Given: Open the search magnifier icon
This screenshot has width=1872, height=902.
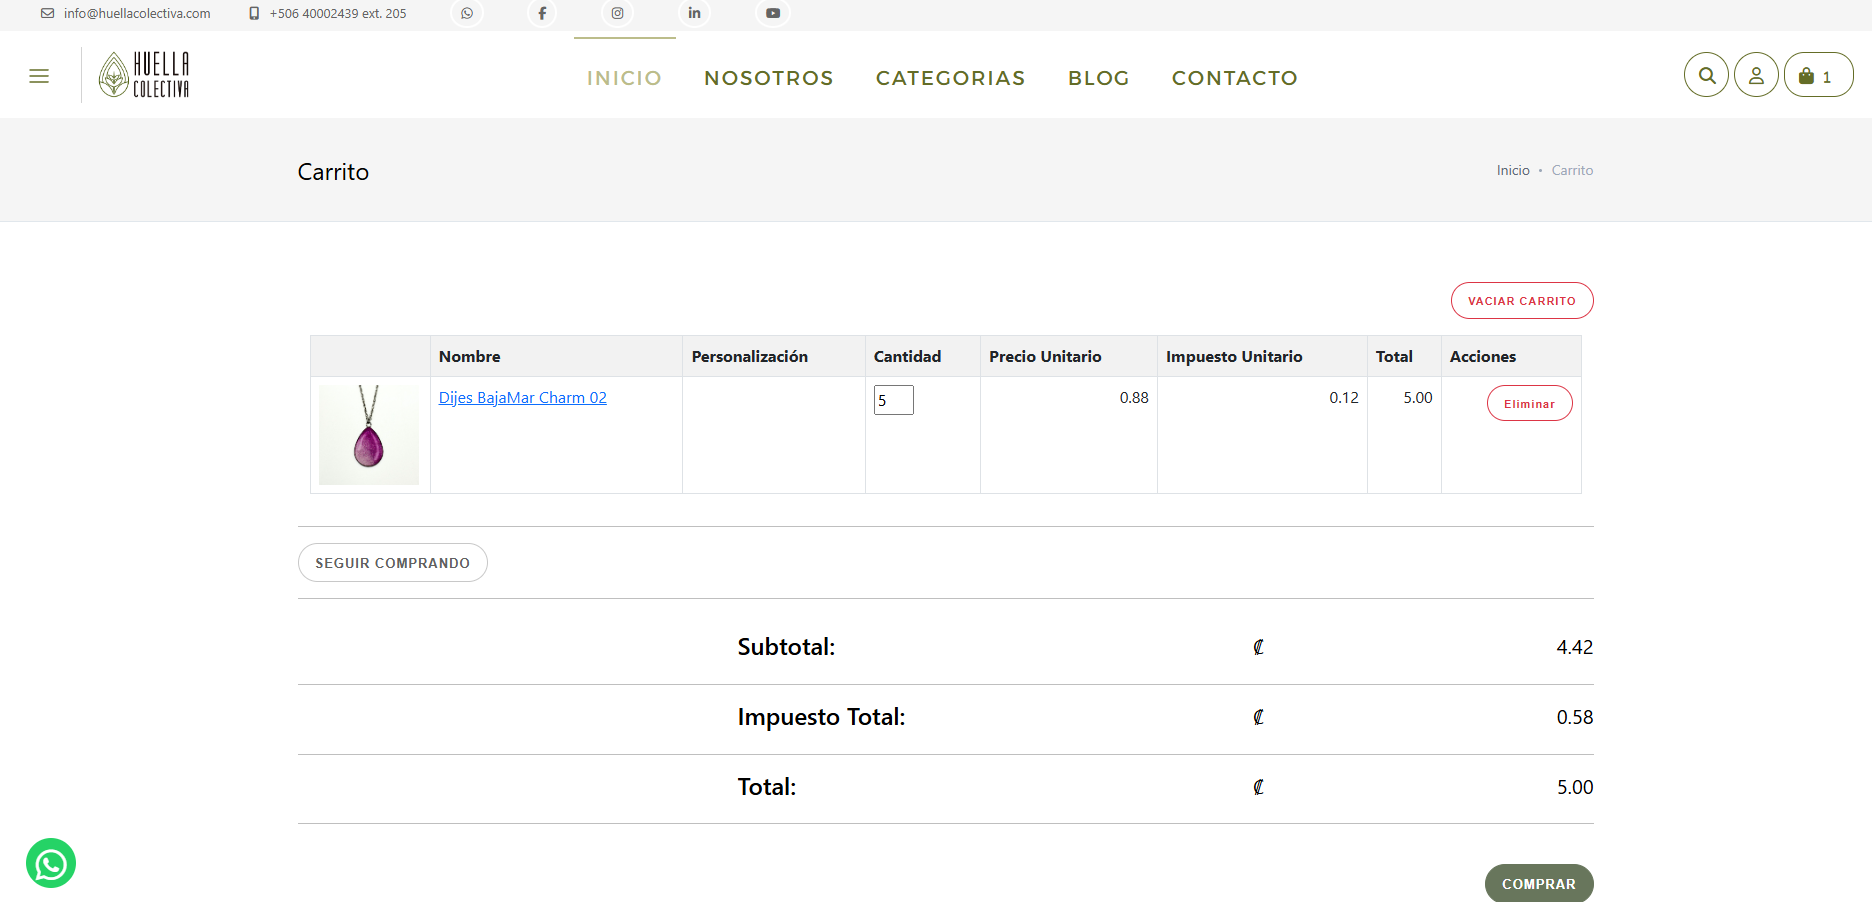Looking at the screenshot, I should [x=1706, y=75].
